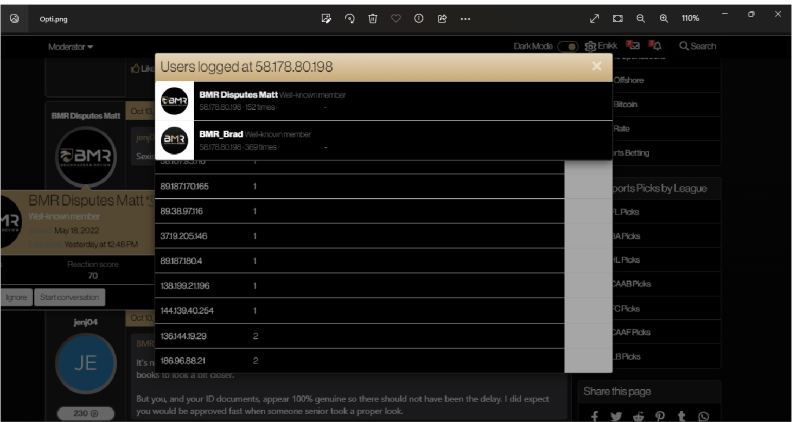
Task: Mark Opti.png as favorite with heart icon
Action: click(396, 19)
